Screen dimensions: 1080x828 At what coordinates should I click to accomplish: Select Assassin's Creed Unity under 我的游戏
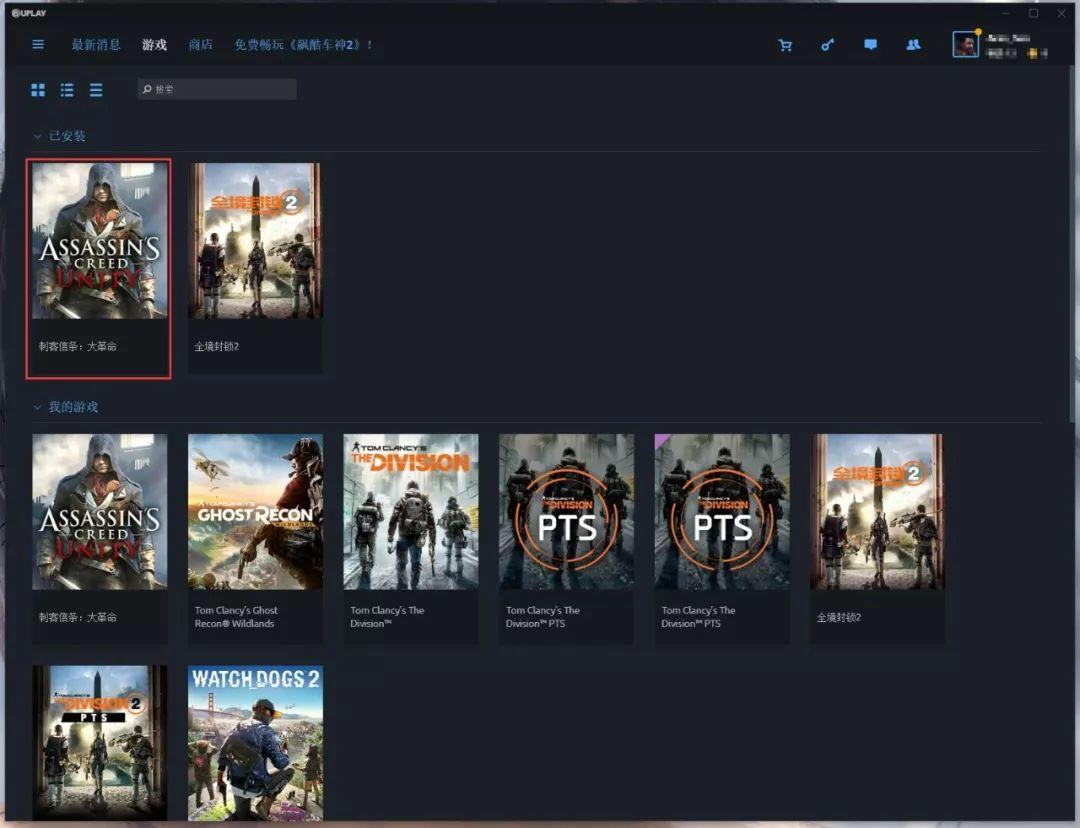(x=99, y=539)
